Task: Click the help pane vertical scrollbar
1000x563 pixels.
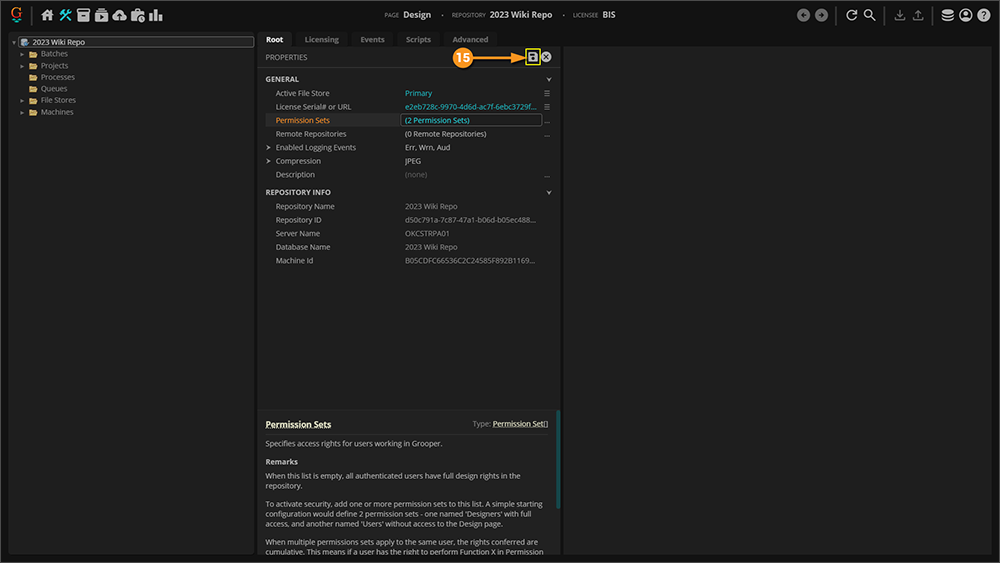Action: [557, 460]
